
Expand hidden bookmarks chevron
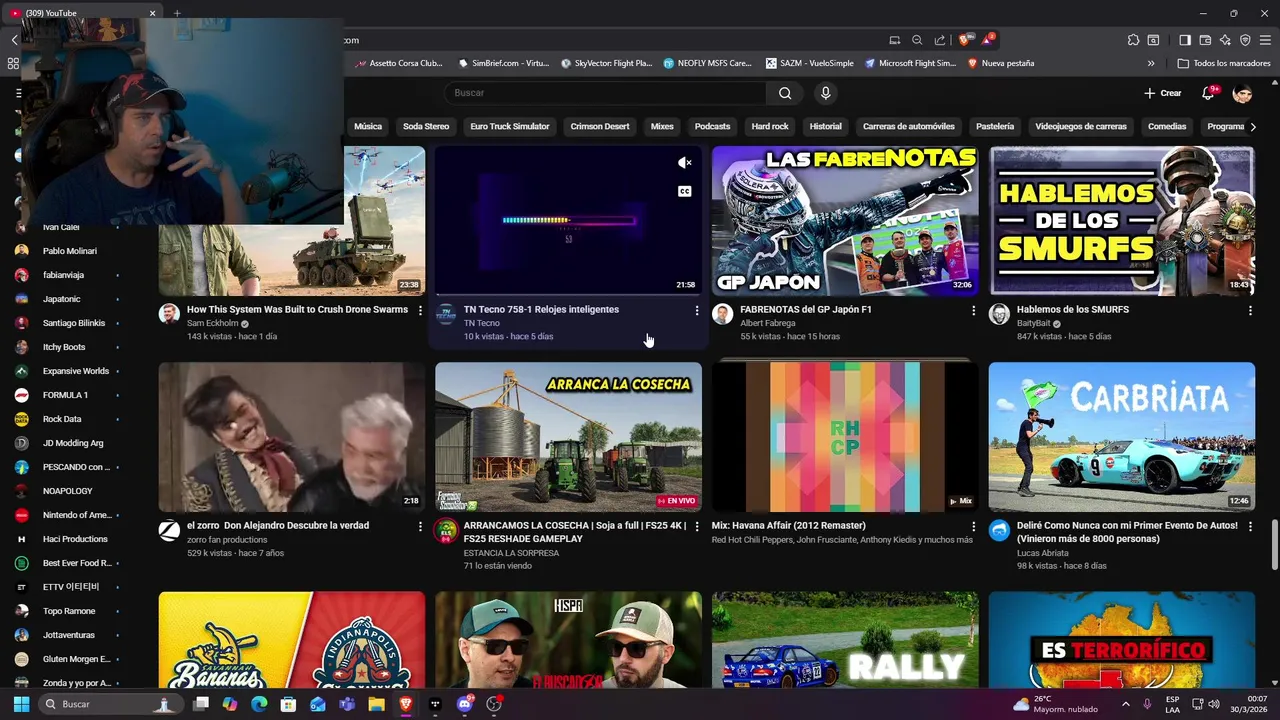pyautogui.click(x=1151, y=63)
